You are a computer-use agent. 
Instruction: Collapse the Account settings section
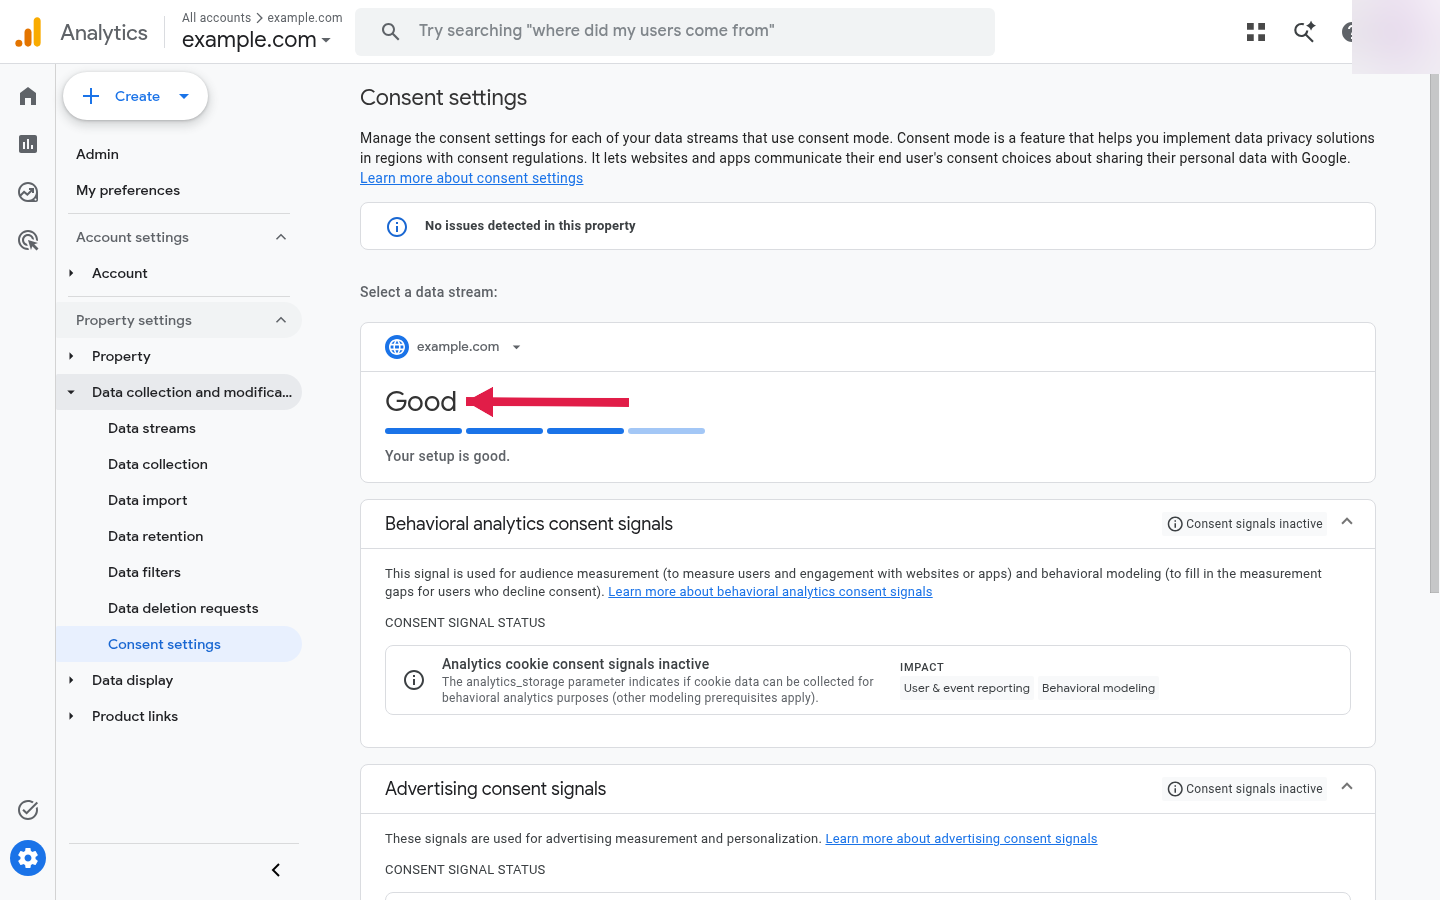coord(281,237)
